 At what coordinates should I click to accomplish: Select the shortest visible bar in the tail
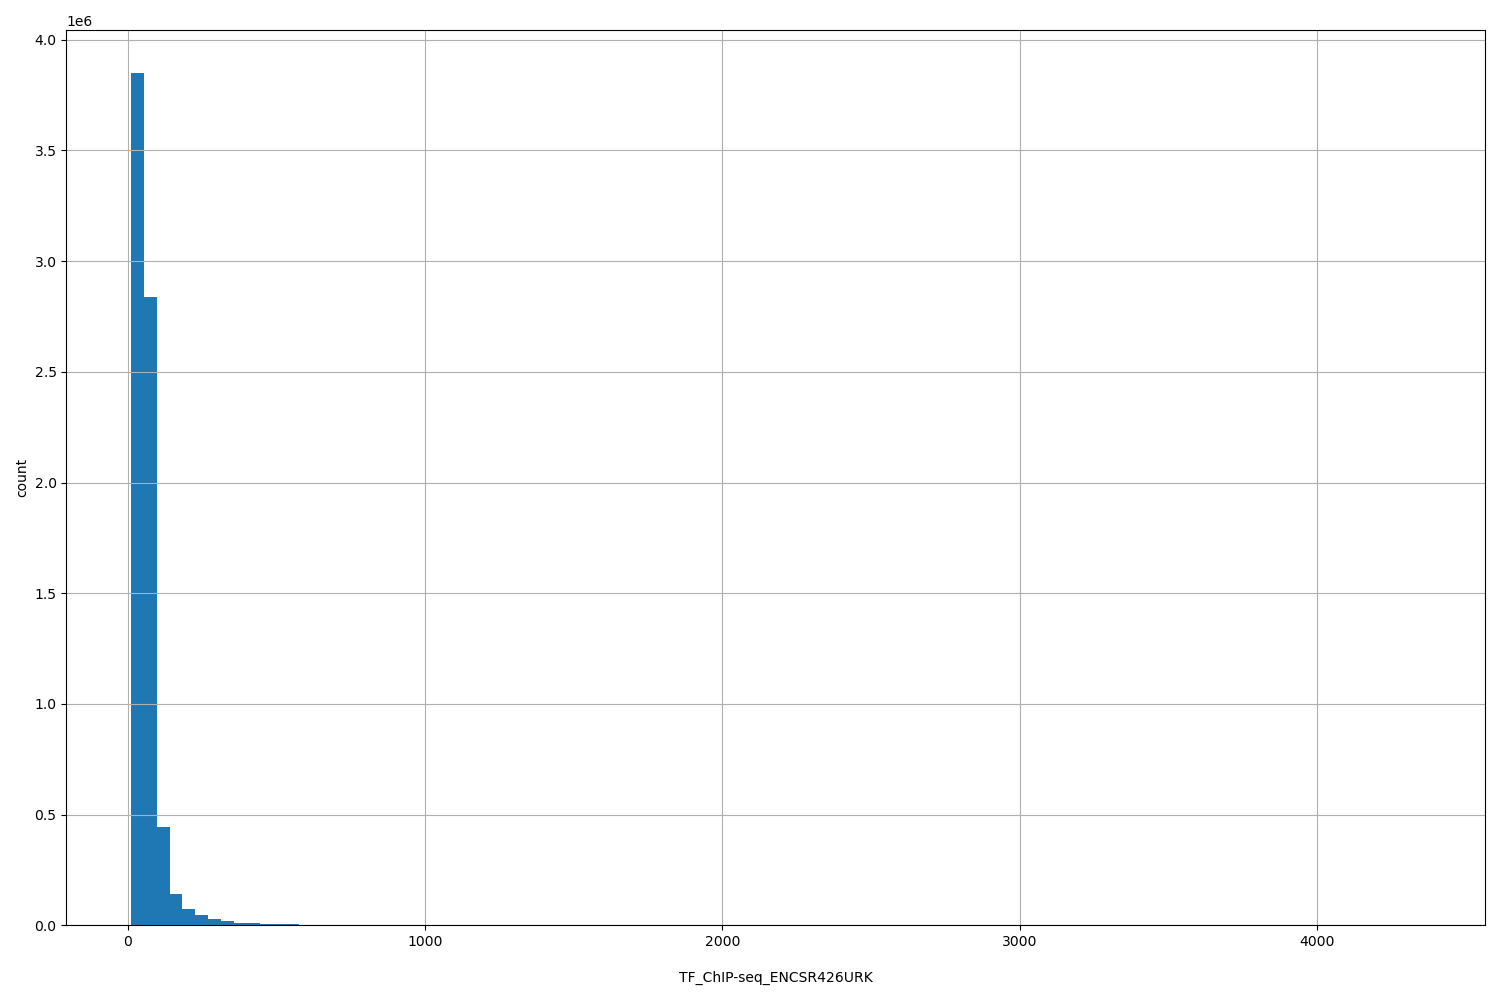click(x=290, y=924)
